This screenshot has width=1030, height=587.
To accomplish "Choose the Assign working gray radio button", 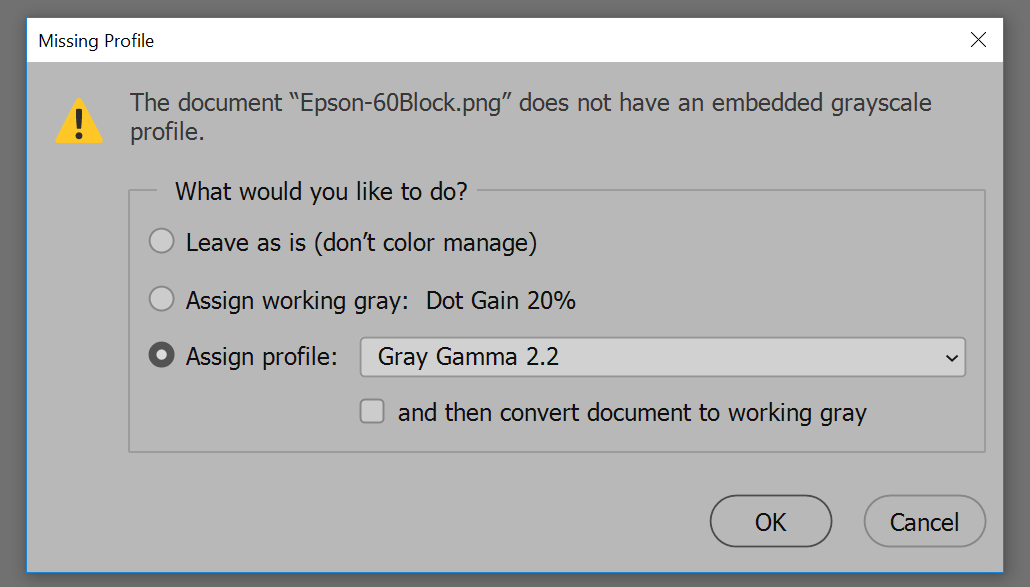I will coord(162,299).
